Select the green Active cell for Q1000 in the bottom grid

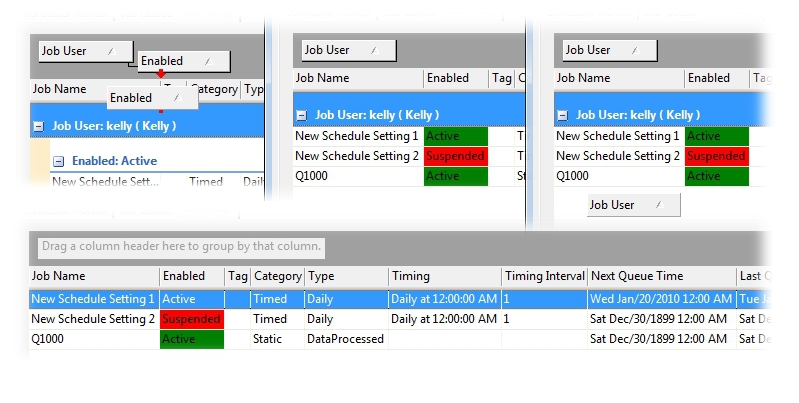tap(191, 339)
